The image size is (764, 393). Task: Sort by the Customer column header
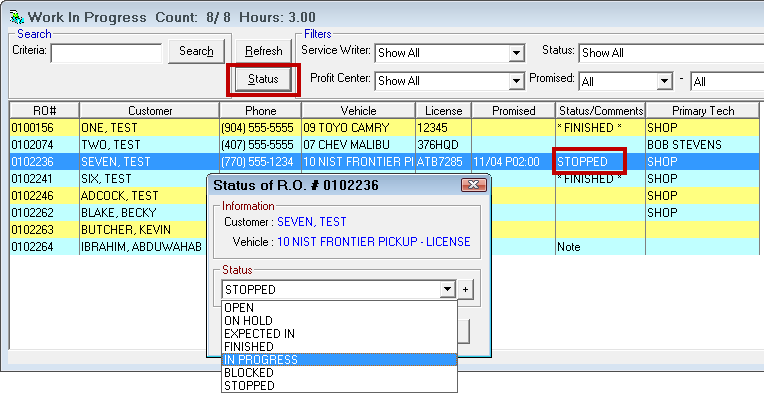coord(150,111)
